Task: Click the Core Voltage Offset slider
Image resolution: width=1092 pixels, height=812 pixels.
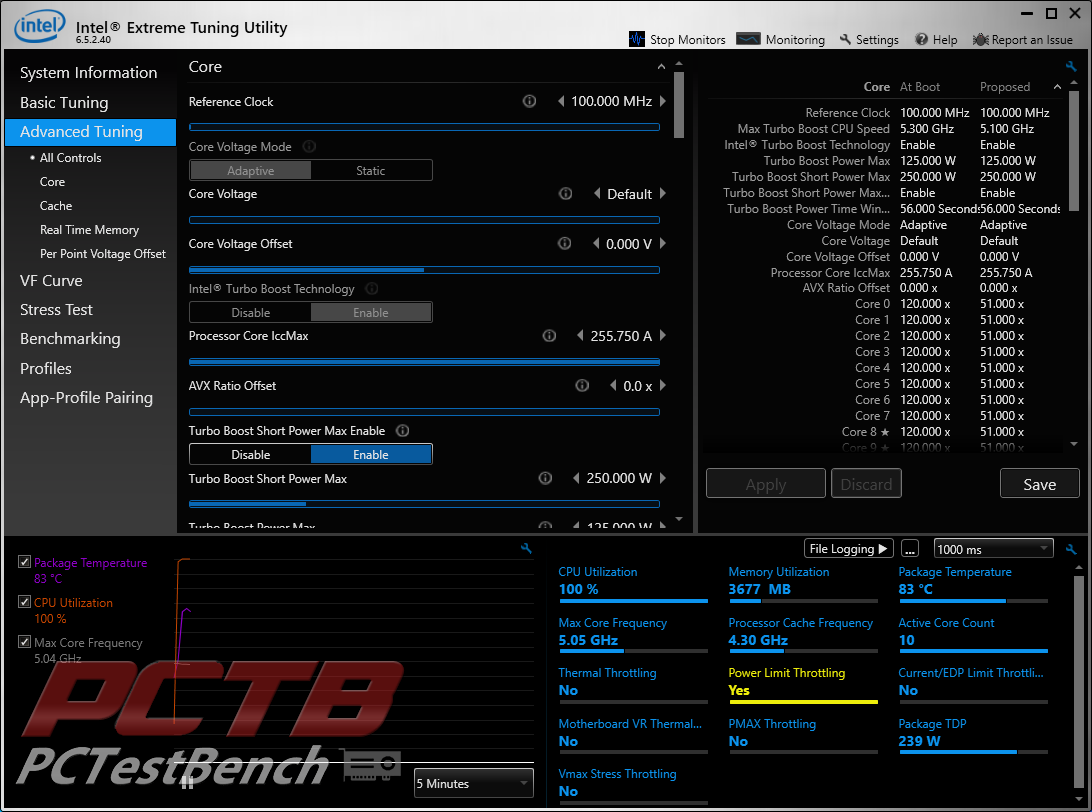Action: click(424, 270)
